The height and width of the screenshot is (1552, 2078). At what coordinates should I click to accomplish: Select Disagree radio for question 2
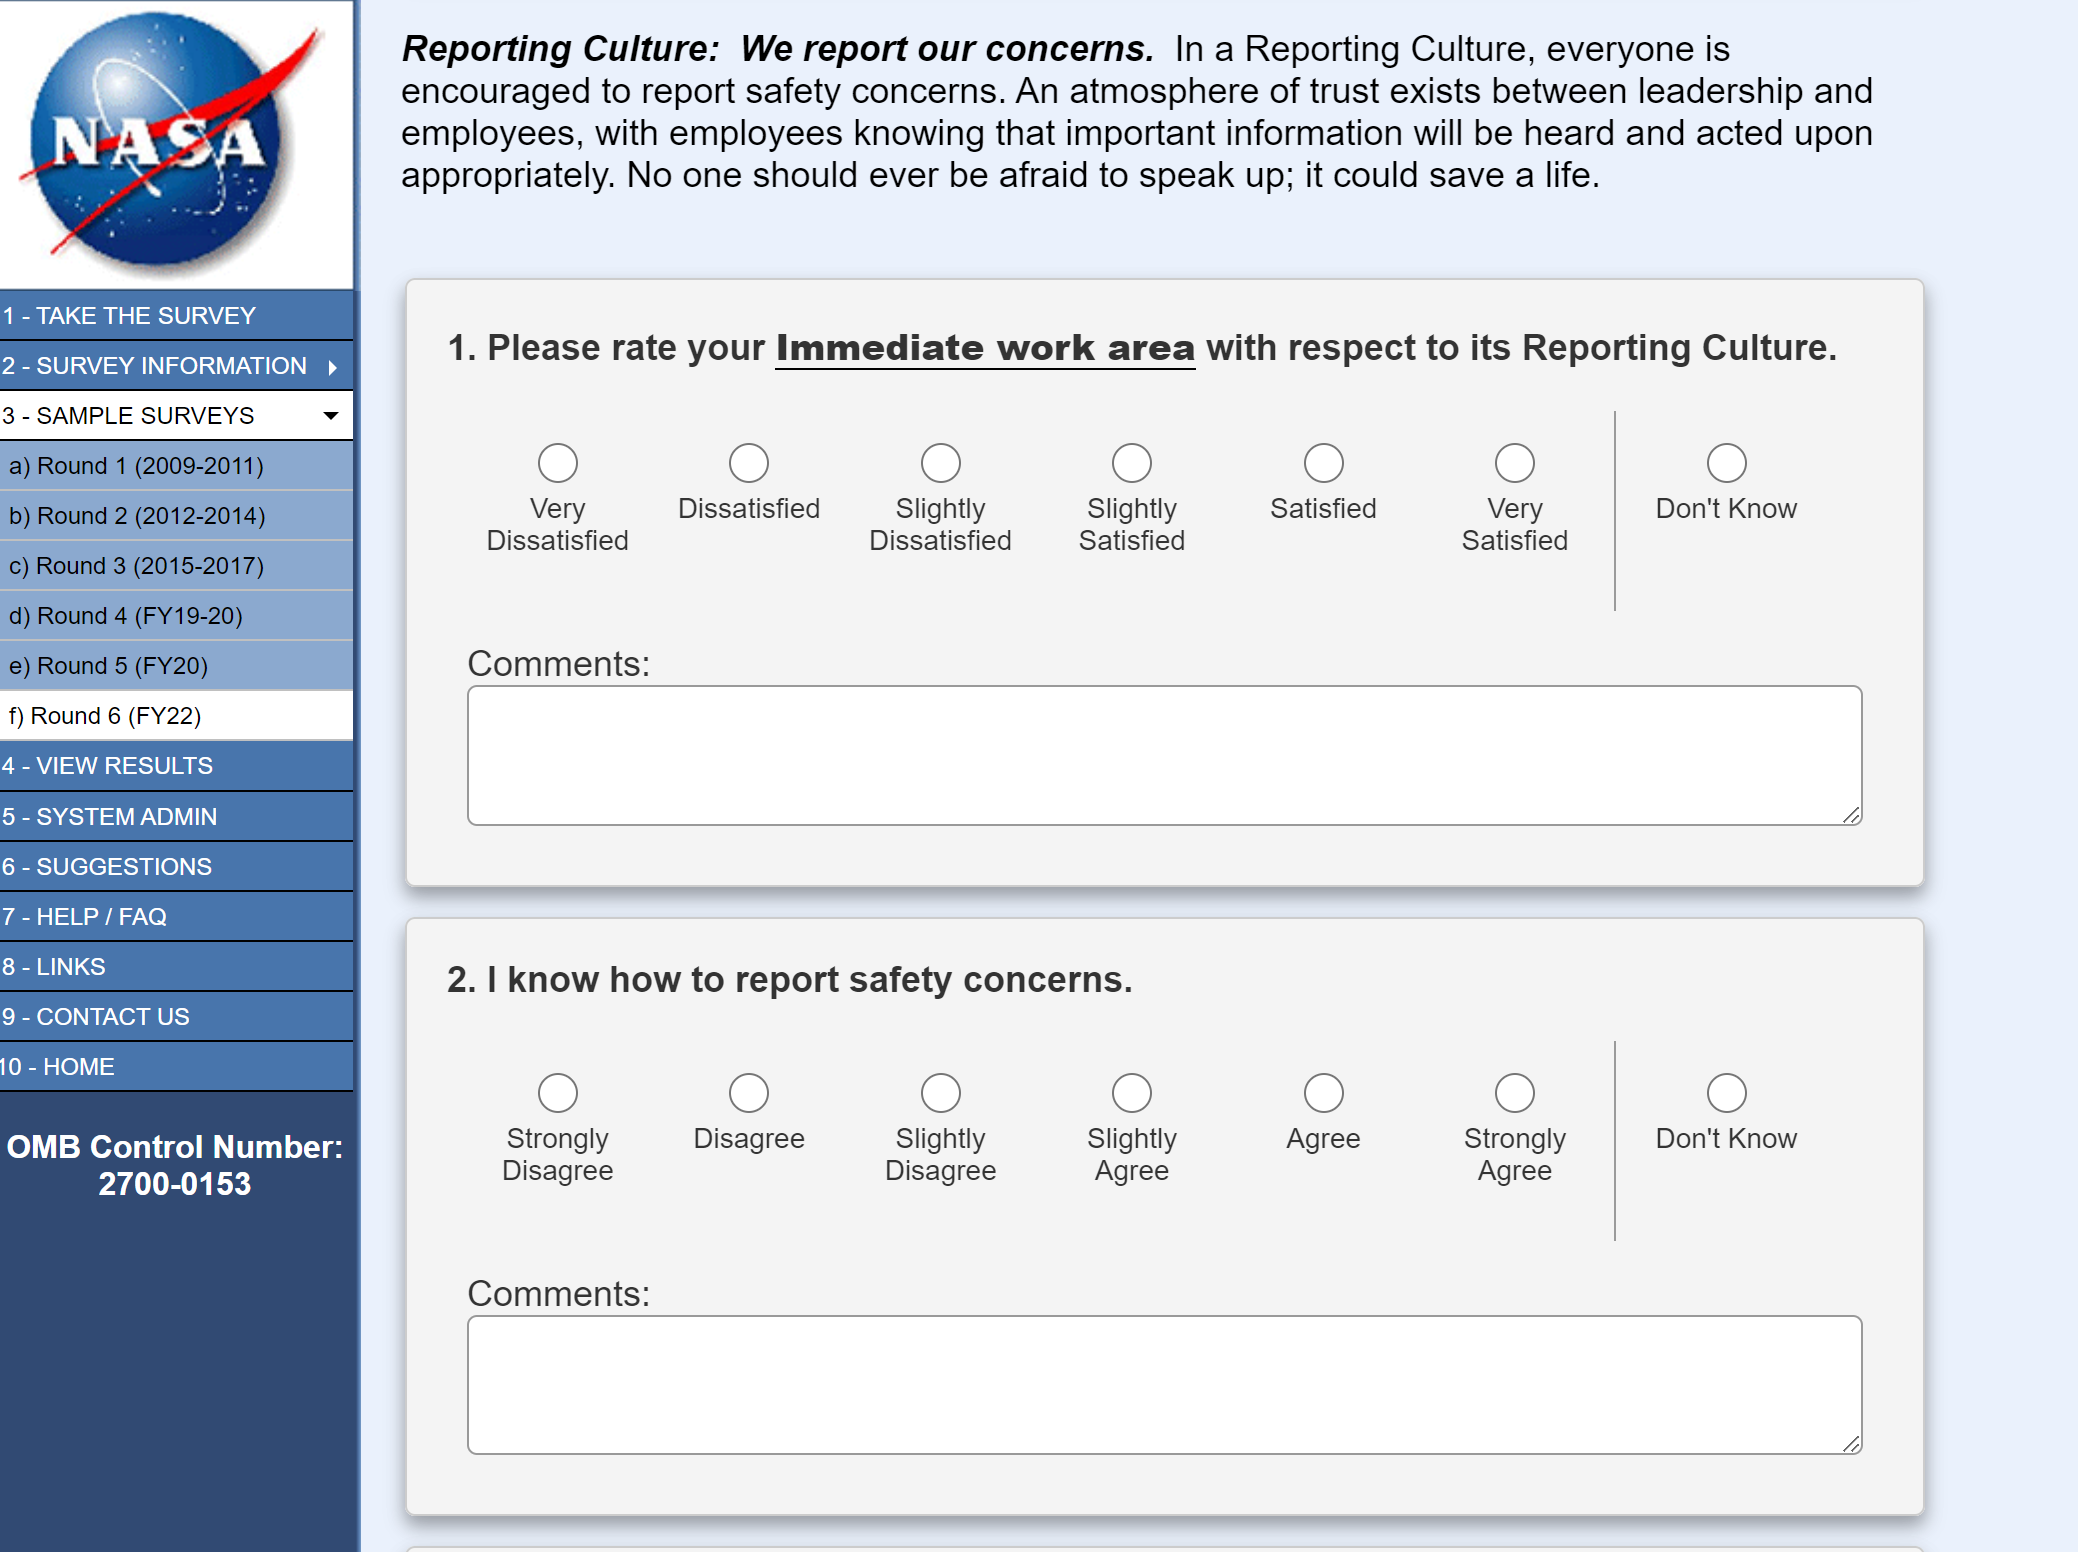click(748, 1093)
